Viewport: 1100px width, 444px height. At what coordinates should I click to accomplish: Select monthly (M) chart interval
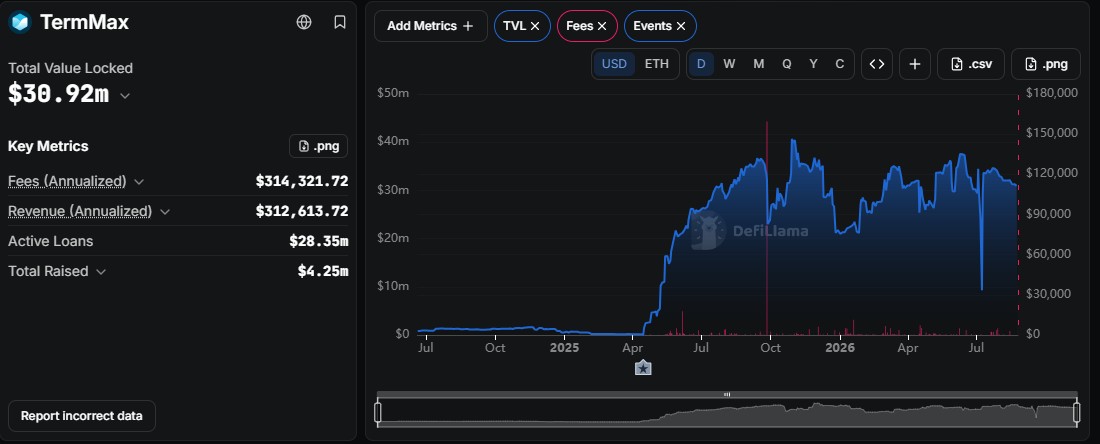[x=758, y=64]
